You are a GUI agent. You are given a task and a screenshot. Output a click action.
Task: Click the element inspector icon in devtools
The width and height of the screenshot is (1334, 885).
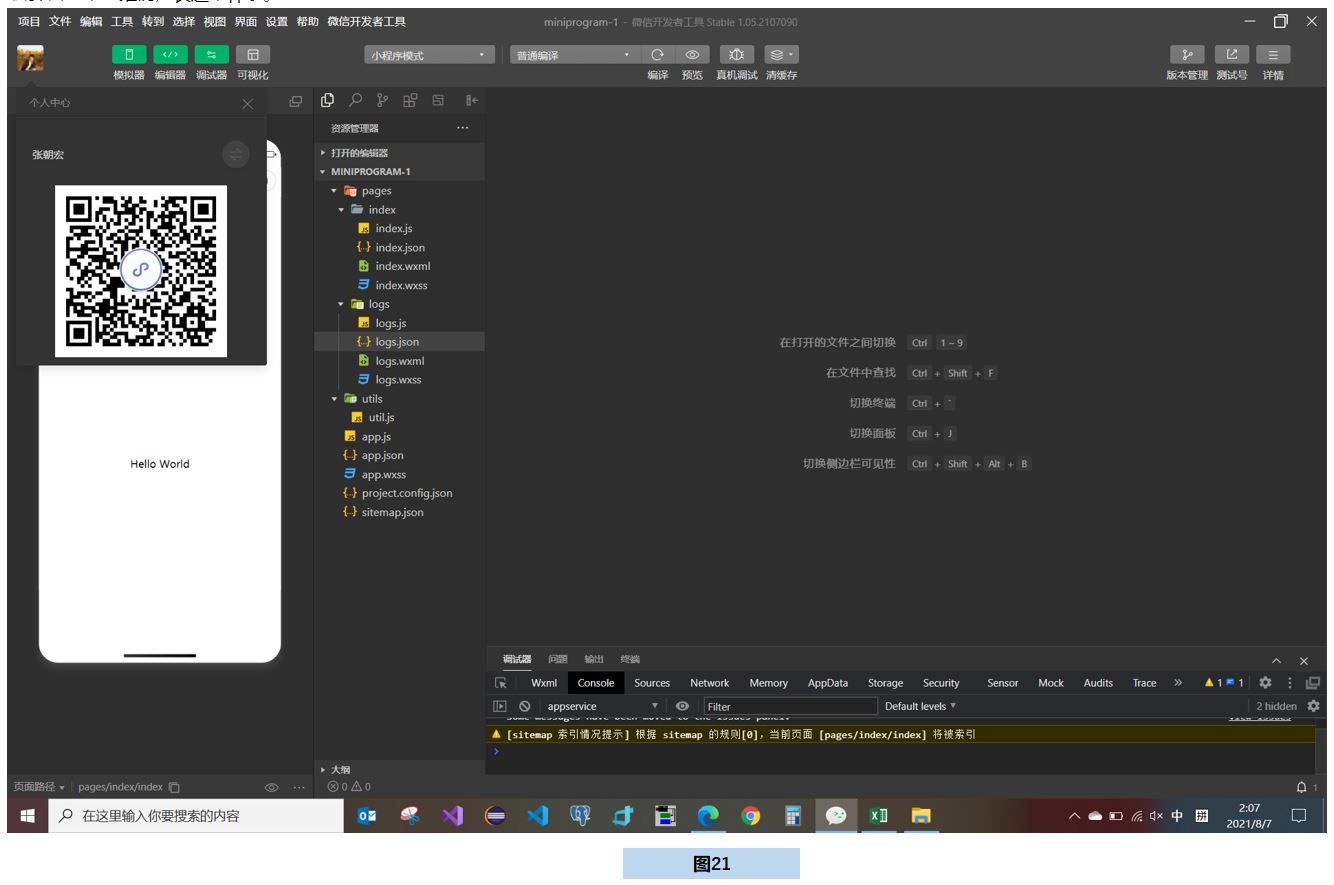coord(502,683)
